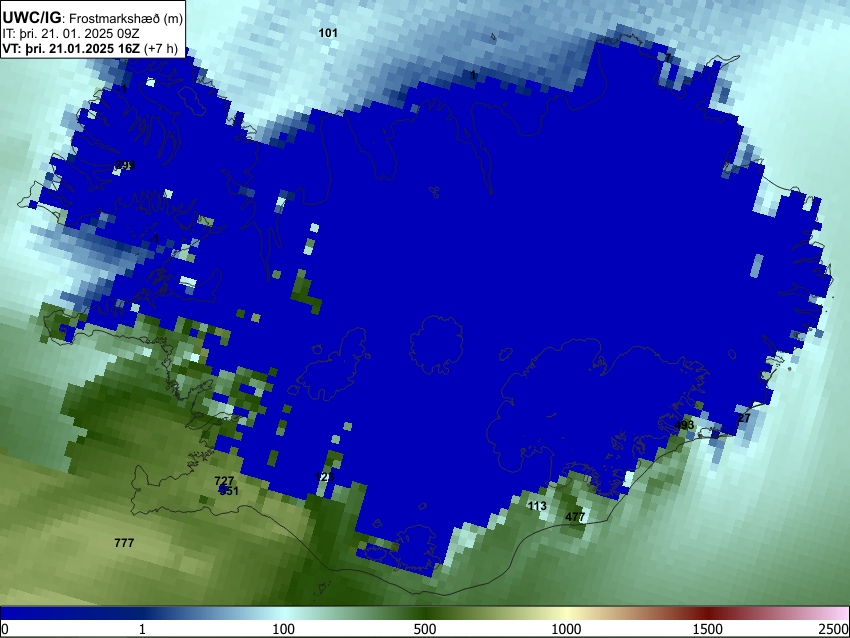Click the "1500" label on the color scale
The image size is (850, 638).
click(x=708, y=629)
